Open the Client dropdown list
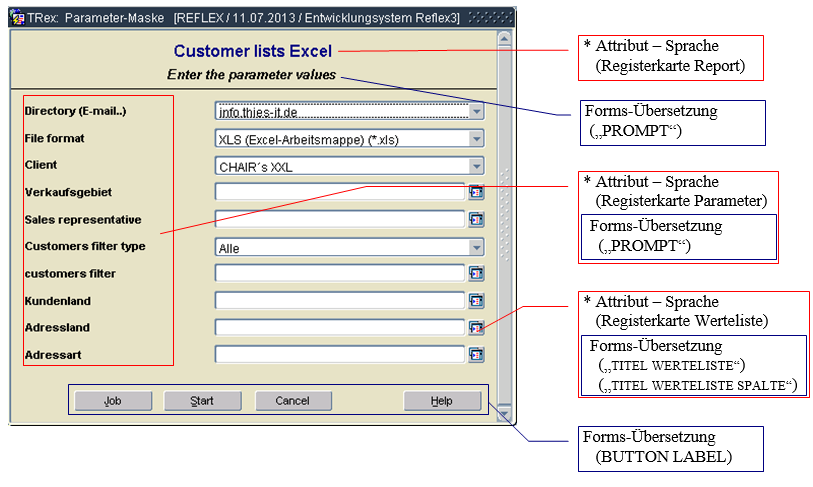Screen dimensions: 813x487 click(x=476, y=166)
